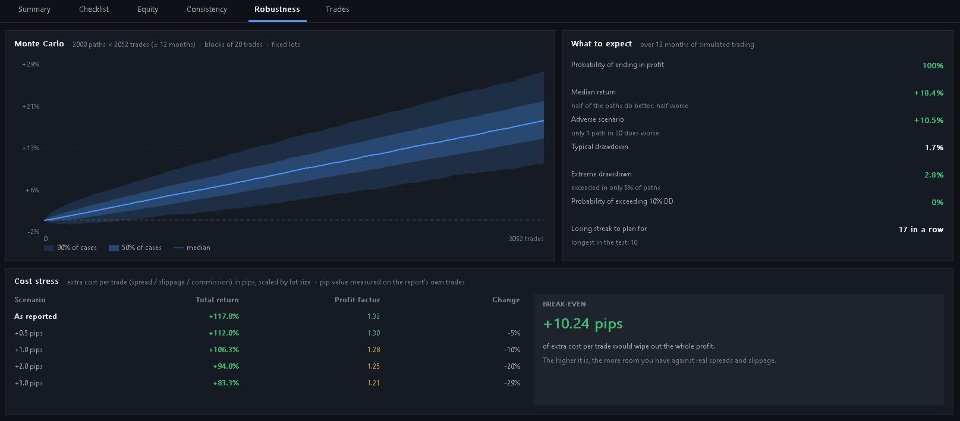Screen dimensions: 960x421
Task: Click the 1.21 profit factor cell
Action: coord(373,382)
